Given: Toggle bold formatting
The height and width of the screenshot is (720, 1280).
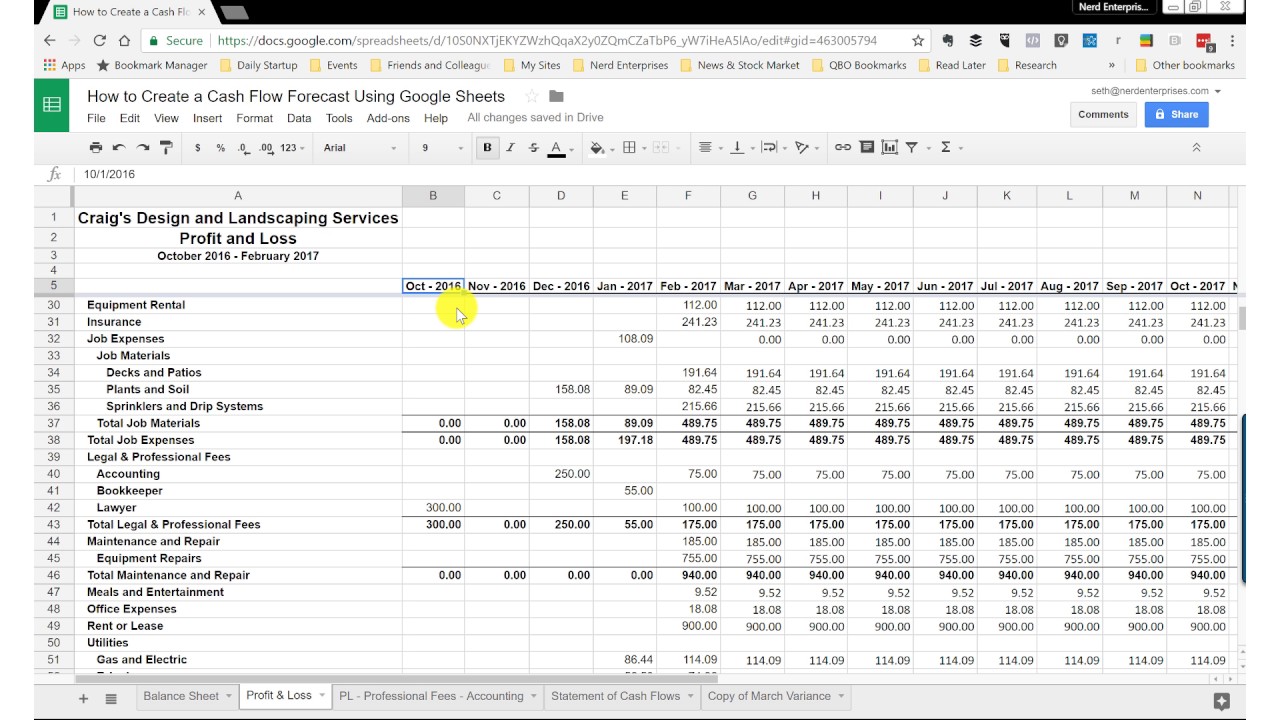Looking at the screenshot, I should (x=487, y=147).
